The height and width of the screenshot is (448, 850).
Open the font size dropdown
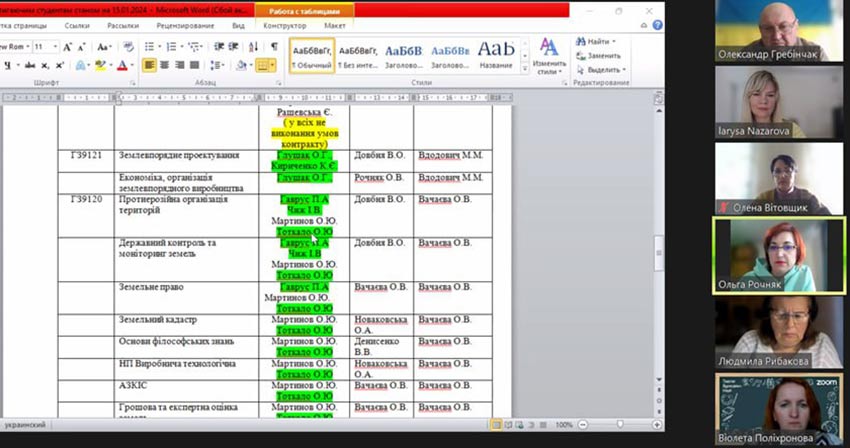pos(54,47)
